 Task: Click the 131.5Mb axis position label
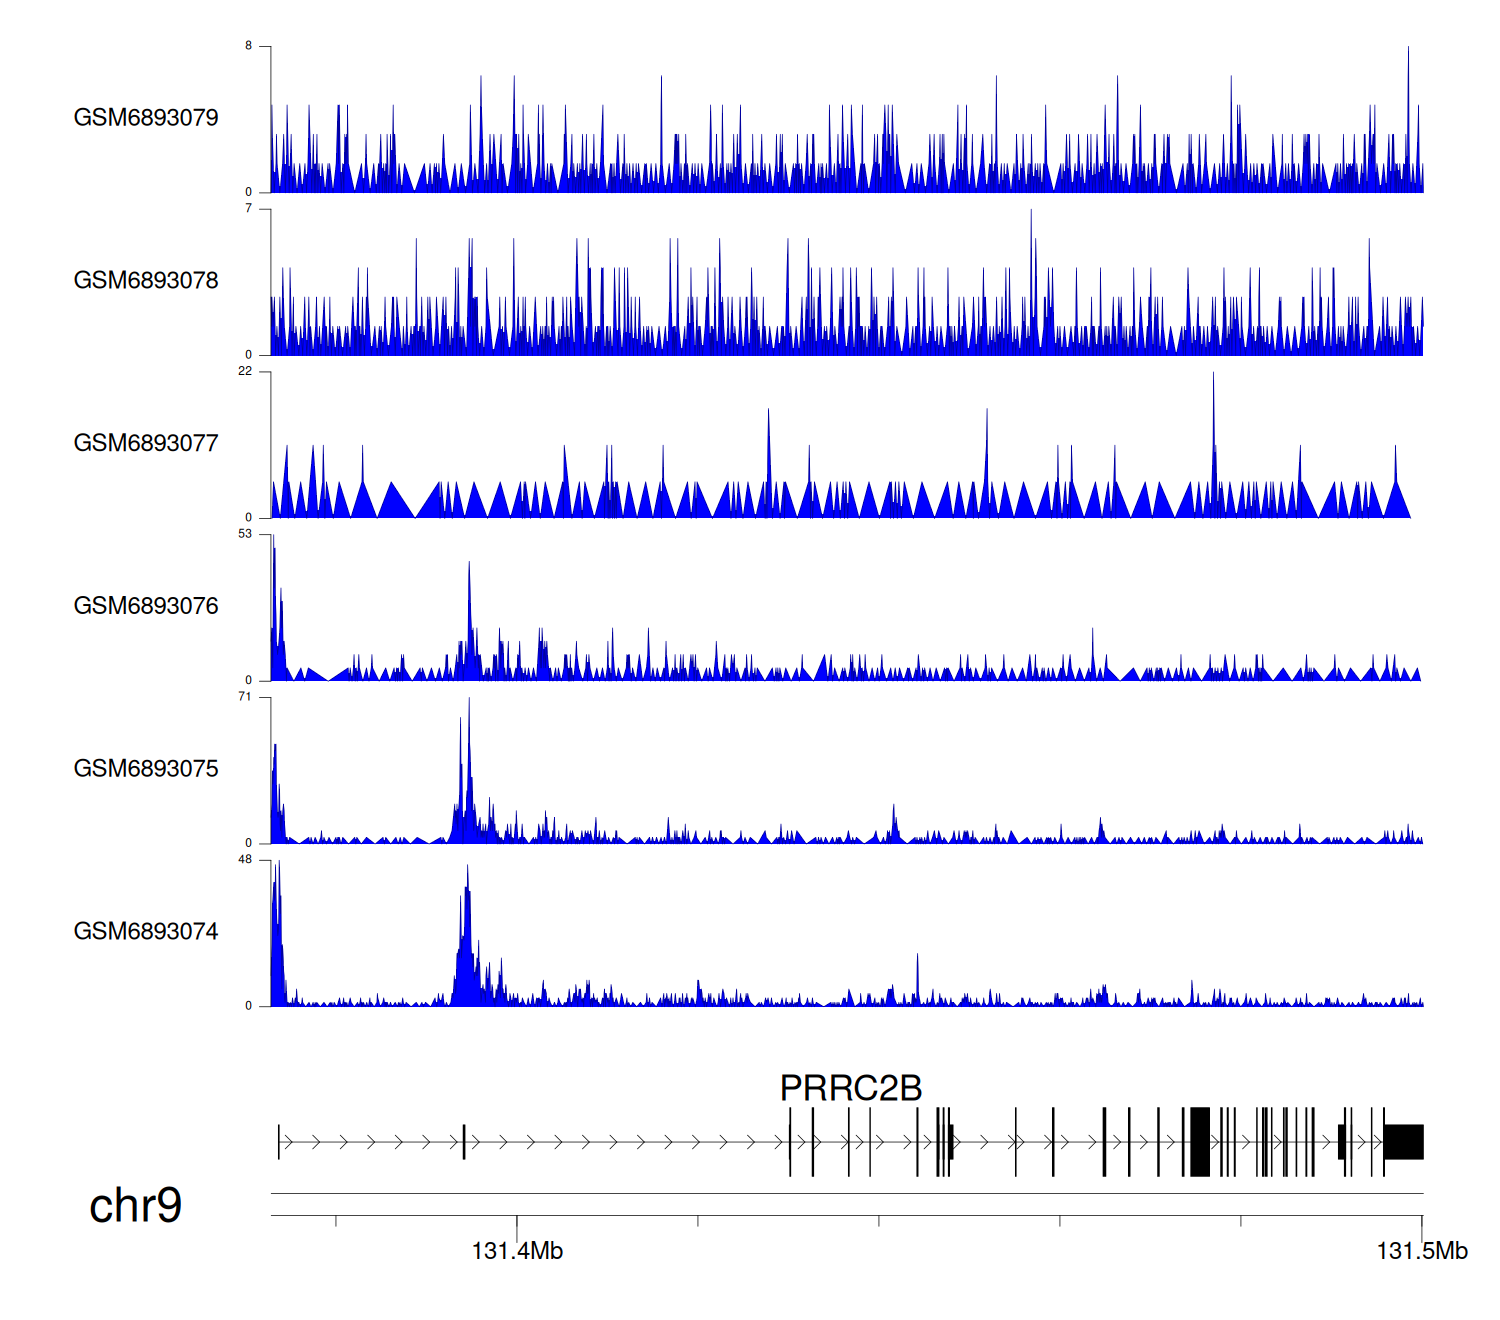pyautogui.click(x=1421, y=1251)
